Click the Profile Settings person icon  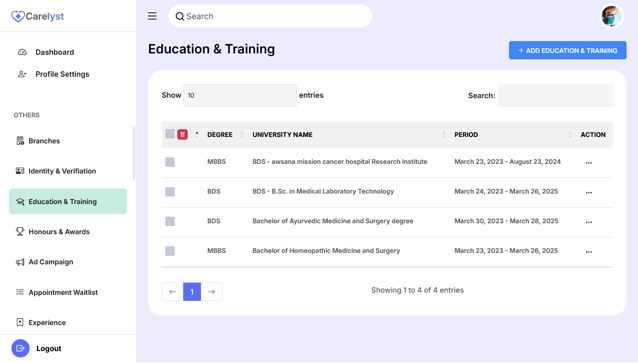(22, 74)
